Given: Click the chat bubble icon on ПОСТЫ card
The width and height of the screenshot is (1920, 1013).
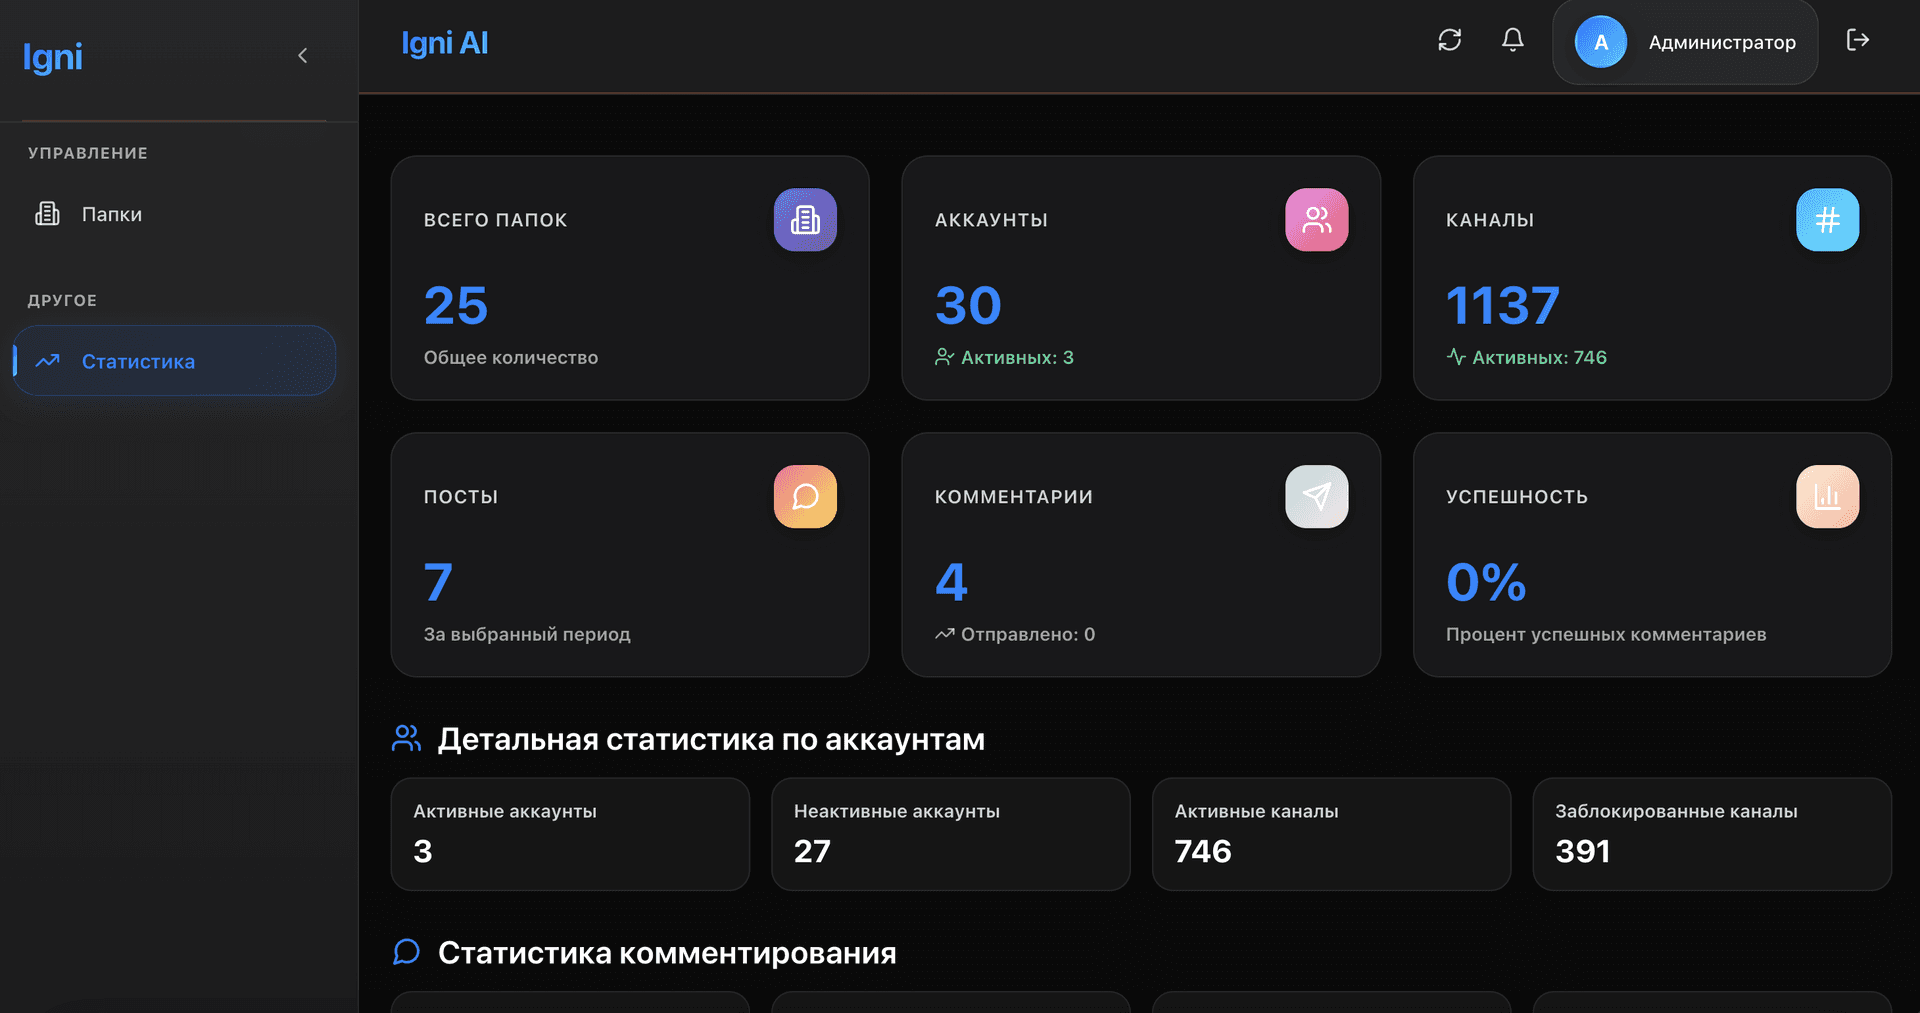Looking at the screenshot, I should [x=805, y=496].
